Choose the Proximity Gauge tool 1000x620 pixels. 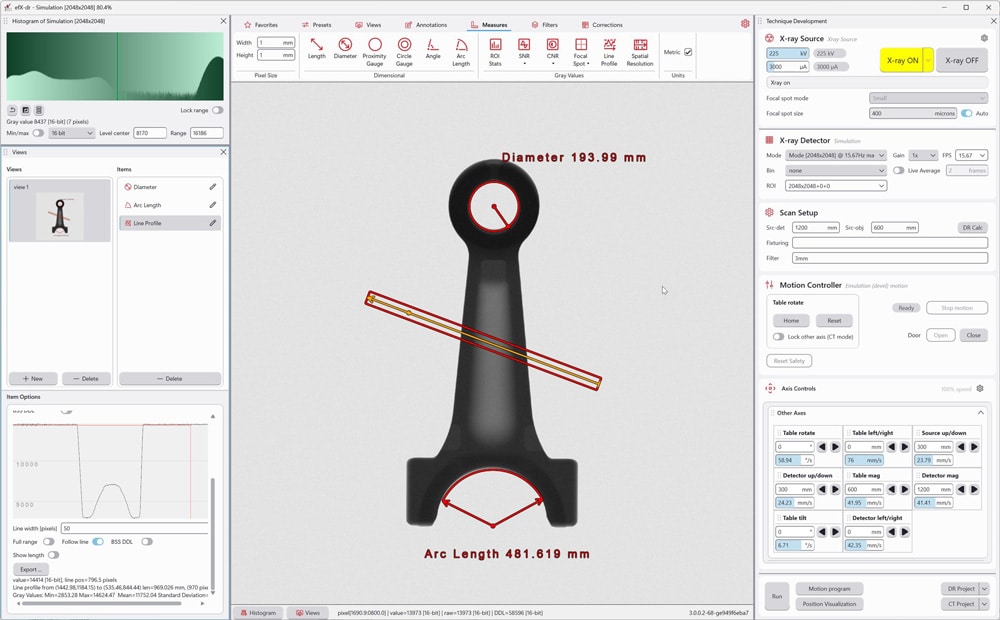coord(374,49)
